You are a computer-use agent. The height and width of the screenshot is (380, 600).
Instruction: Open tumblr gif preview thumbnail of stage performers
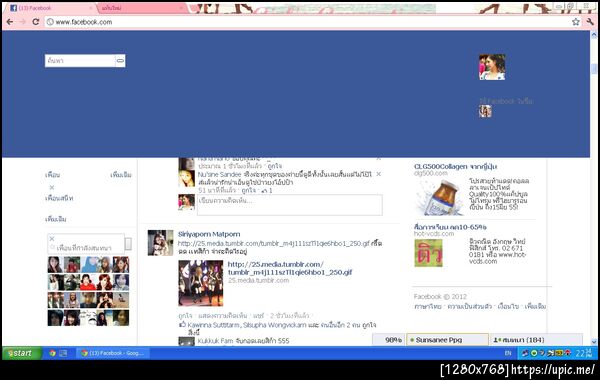click(x=201, y=283)
